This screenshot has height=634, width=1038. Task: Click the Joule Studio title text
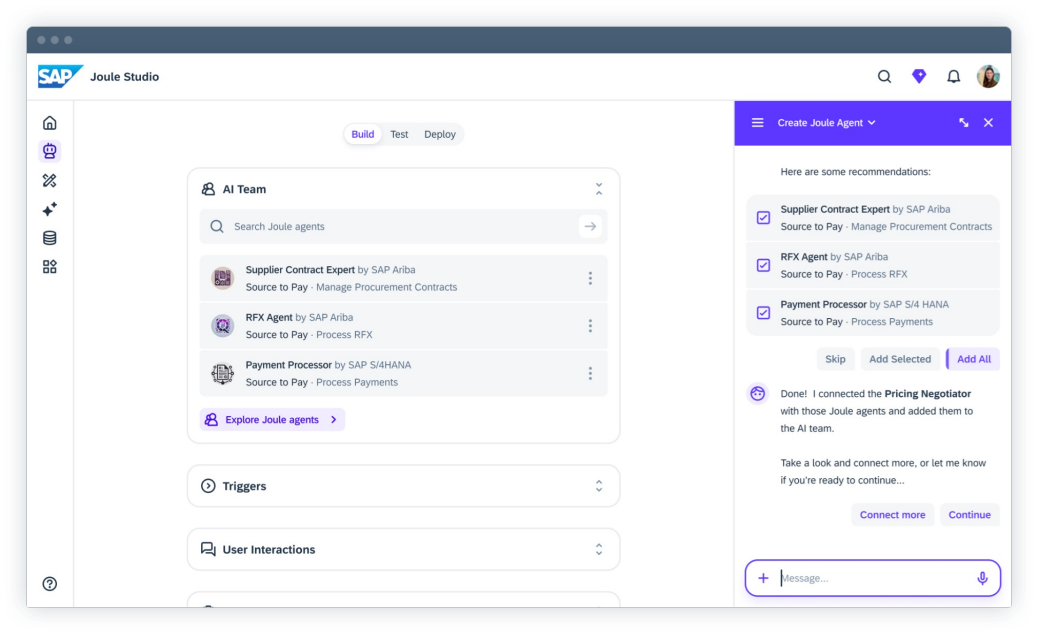point(124,77)
